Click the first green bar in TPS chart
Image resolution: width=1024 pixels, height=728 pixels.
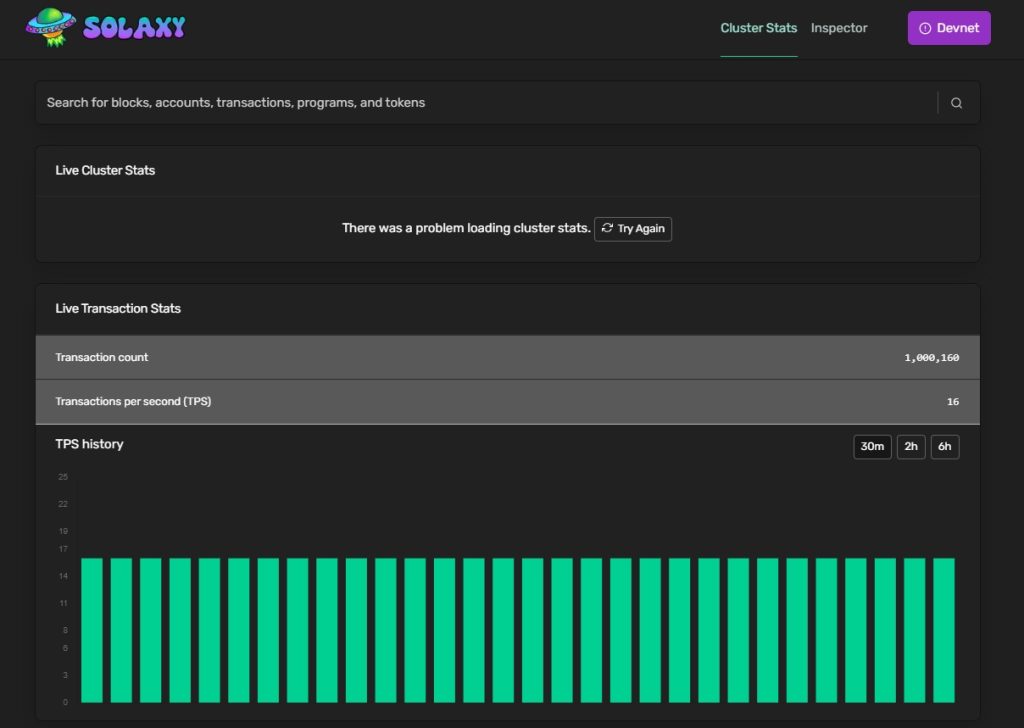[x=92, y=630]
